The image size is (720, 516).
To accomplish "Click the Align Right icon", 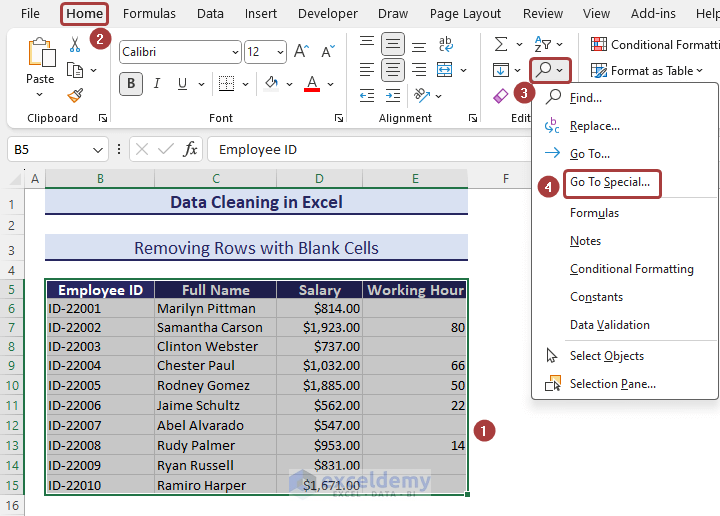I will click(x=418, y=70).
